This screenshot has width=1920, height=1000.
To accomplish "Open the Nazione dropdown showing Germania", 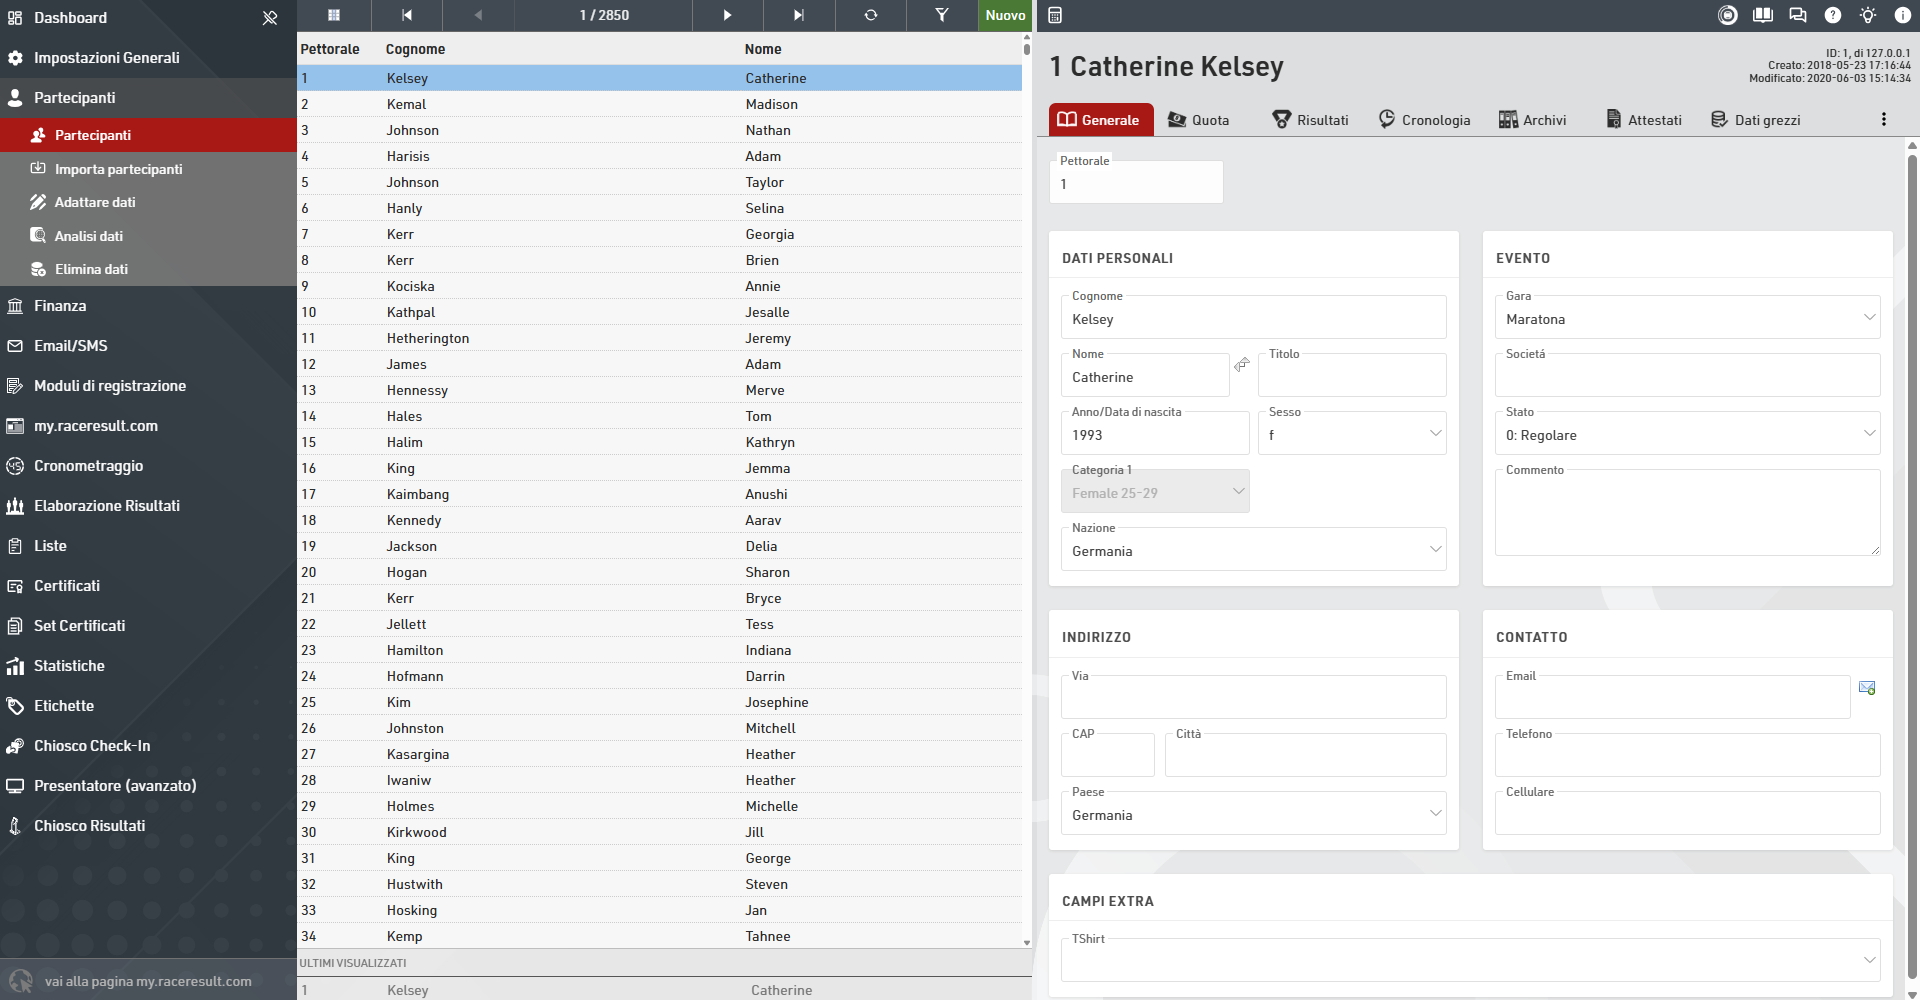I will pos(1252,551).
